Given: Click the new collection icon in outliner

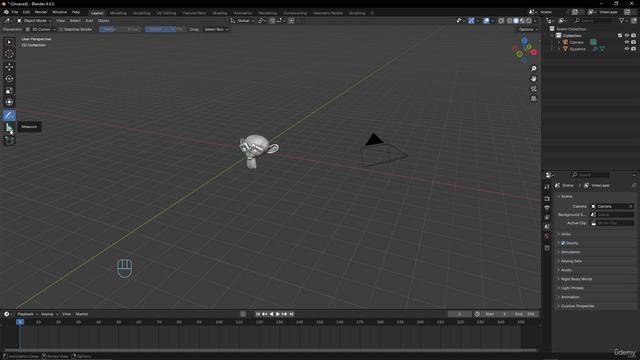Looking at the screenshot, I should coord(634,20).
